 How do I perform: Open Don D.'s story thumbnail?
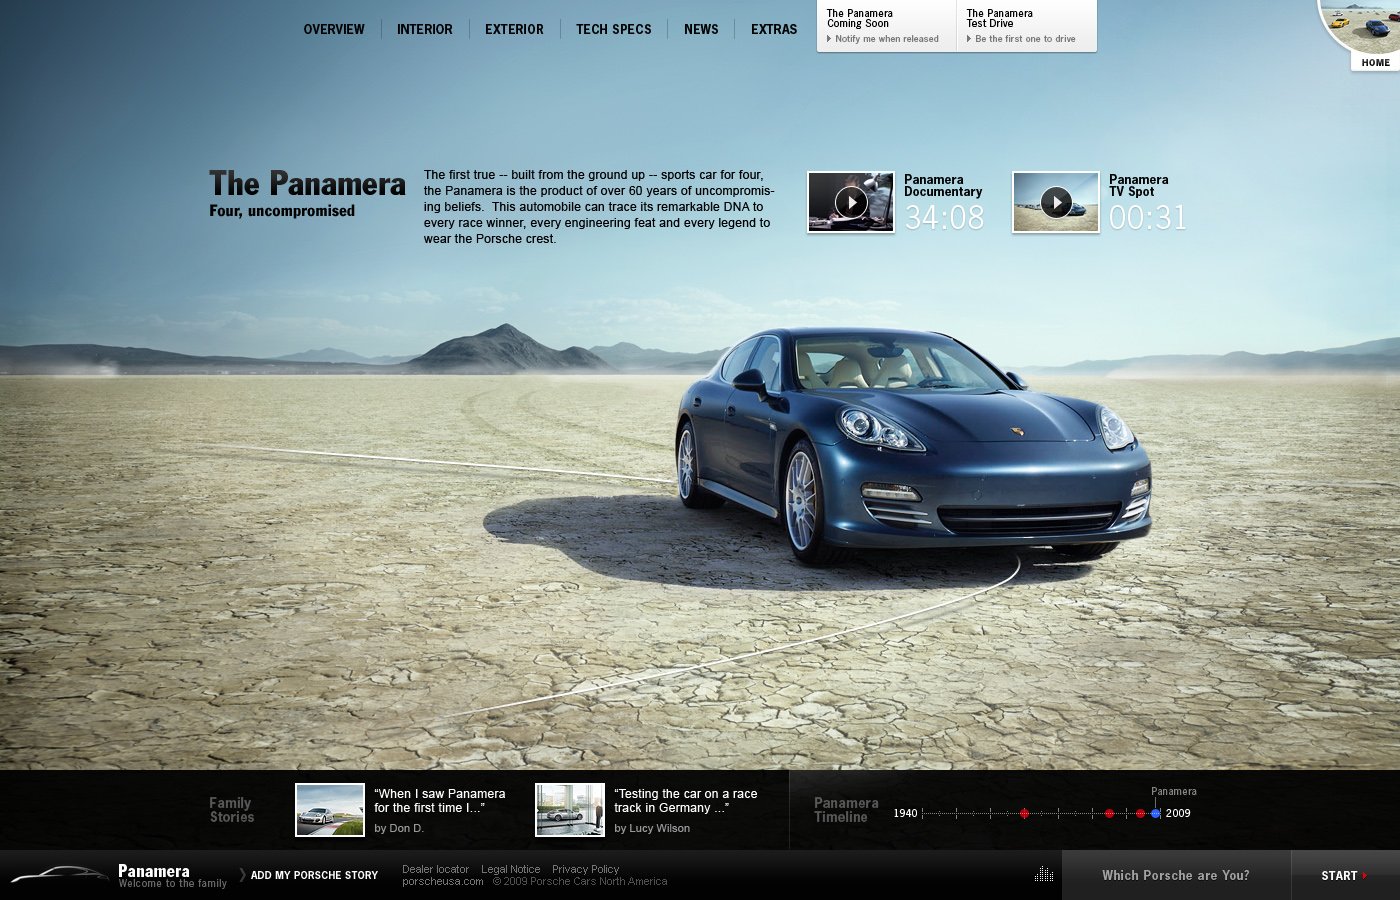tap(330, 810)
